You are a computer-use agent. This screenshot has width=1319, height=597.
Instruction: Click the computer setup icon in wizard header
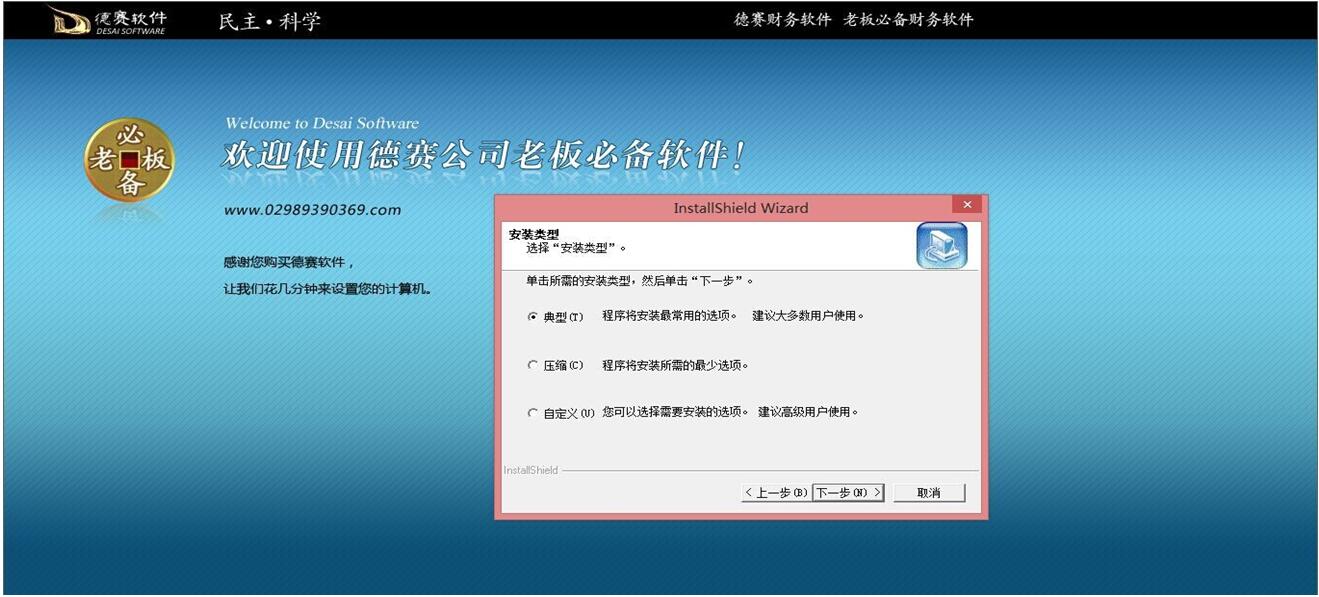click(942, 246)
